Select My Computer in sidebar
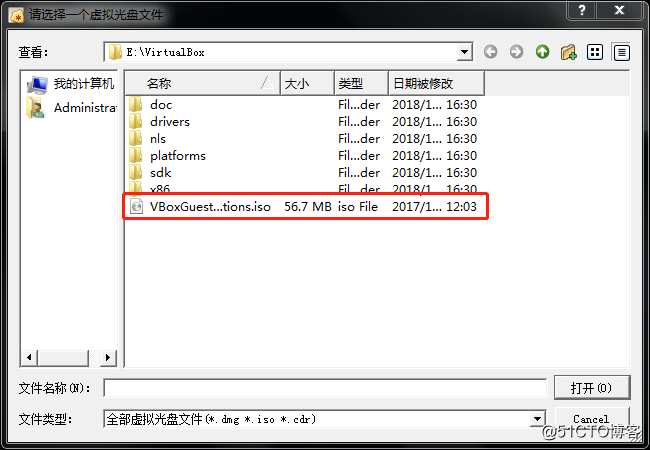The height and width of the screenshot is (450, 650). (70, 84)
